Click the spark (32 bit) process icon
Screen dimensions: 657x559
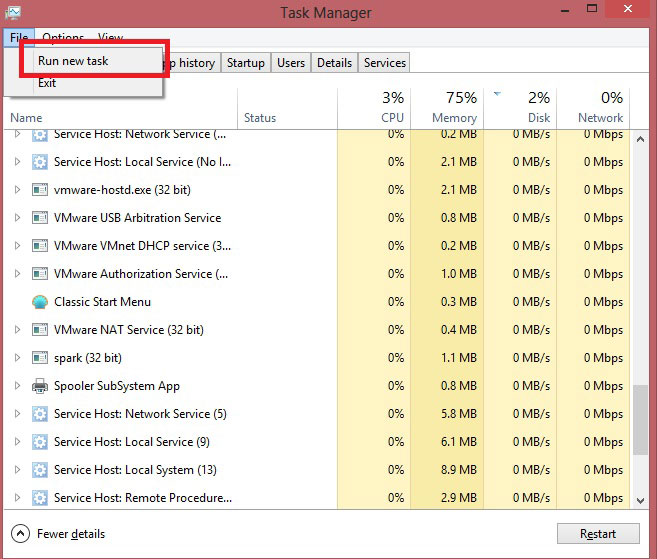pyautogui.click(x=40, y=358)
